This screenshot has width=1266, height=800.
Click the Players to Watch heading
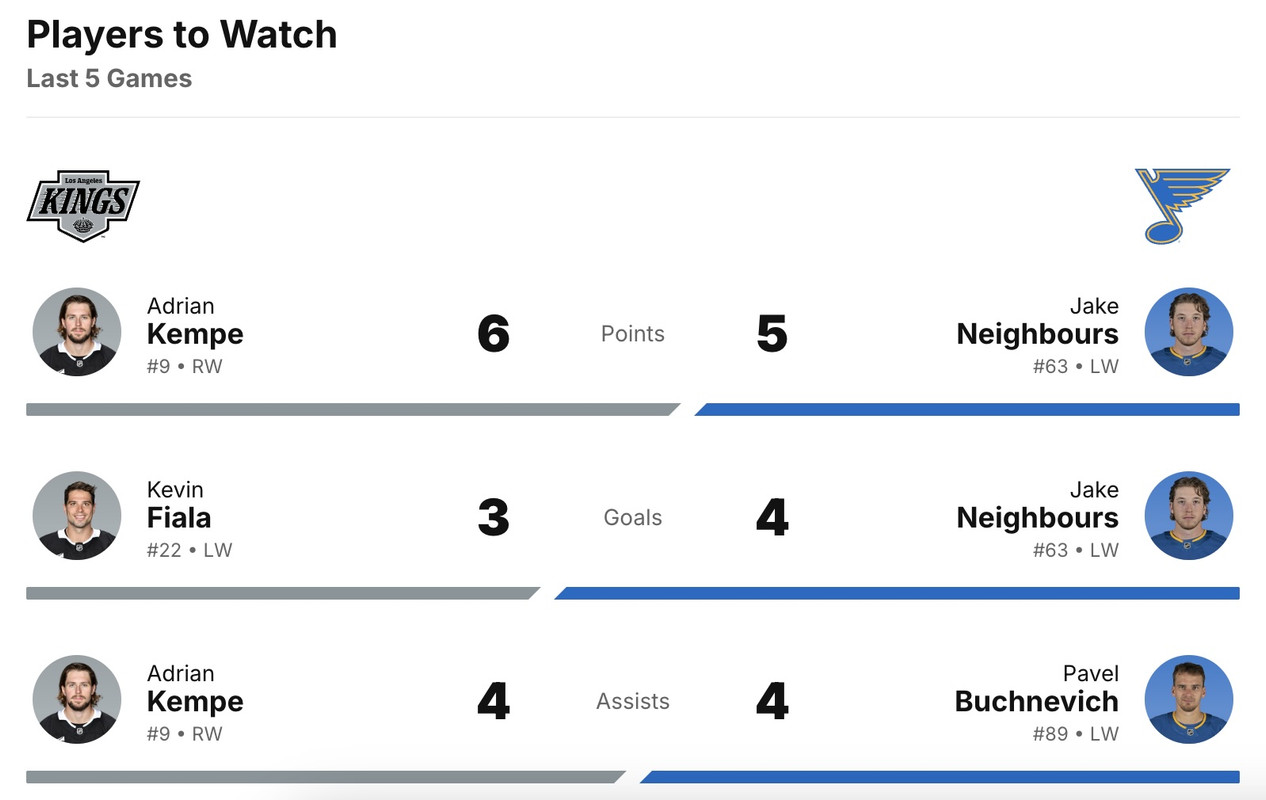pos(182,35)
